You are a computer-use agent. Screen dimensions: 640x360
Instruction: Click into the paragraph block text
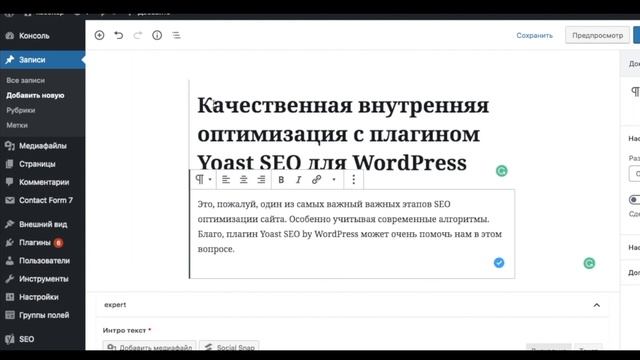[350, 226]
